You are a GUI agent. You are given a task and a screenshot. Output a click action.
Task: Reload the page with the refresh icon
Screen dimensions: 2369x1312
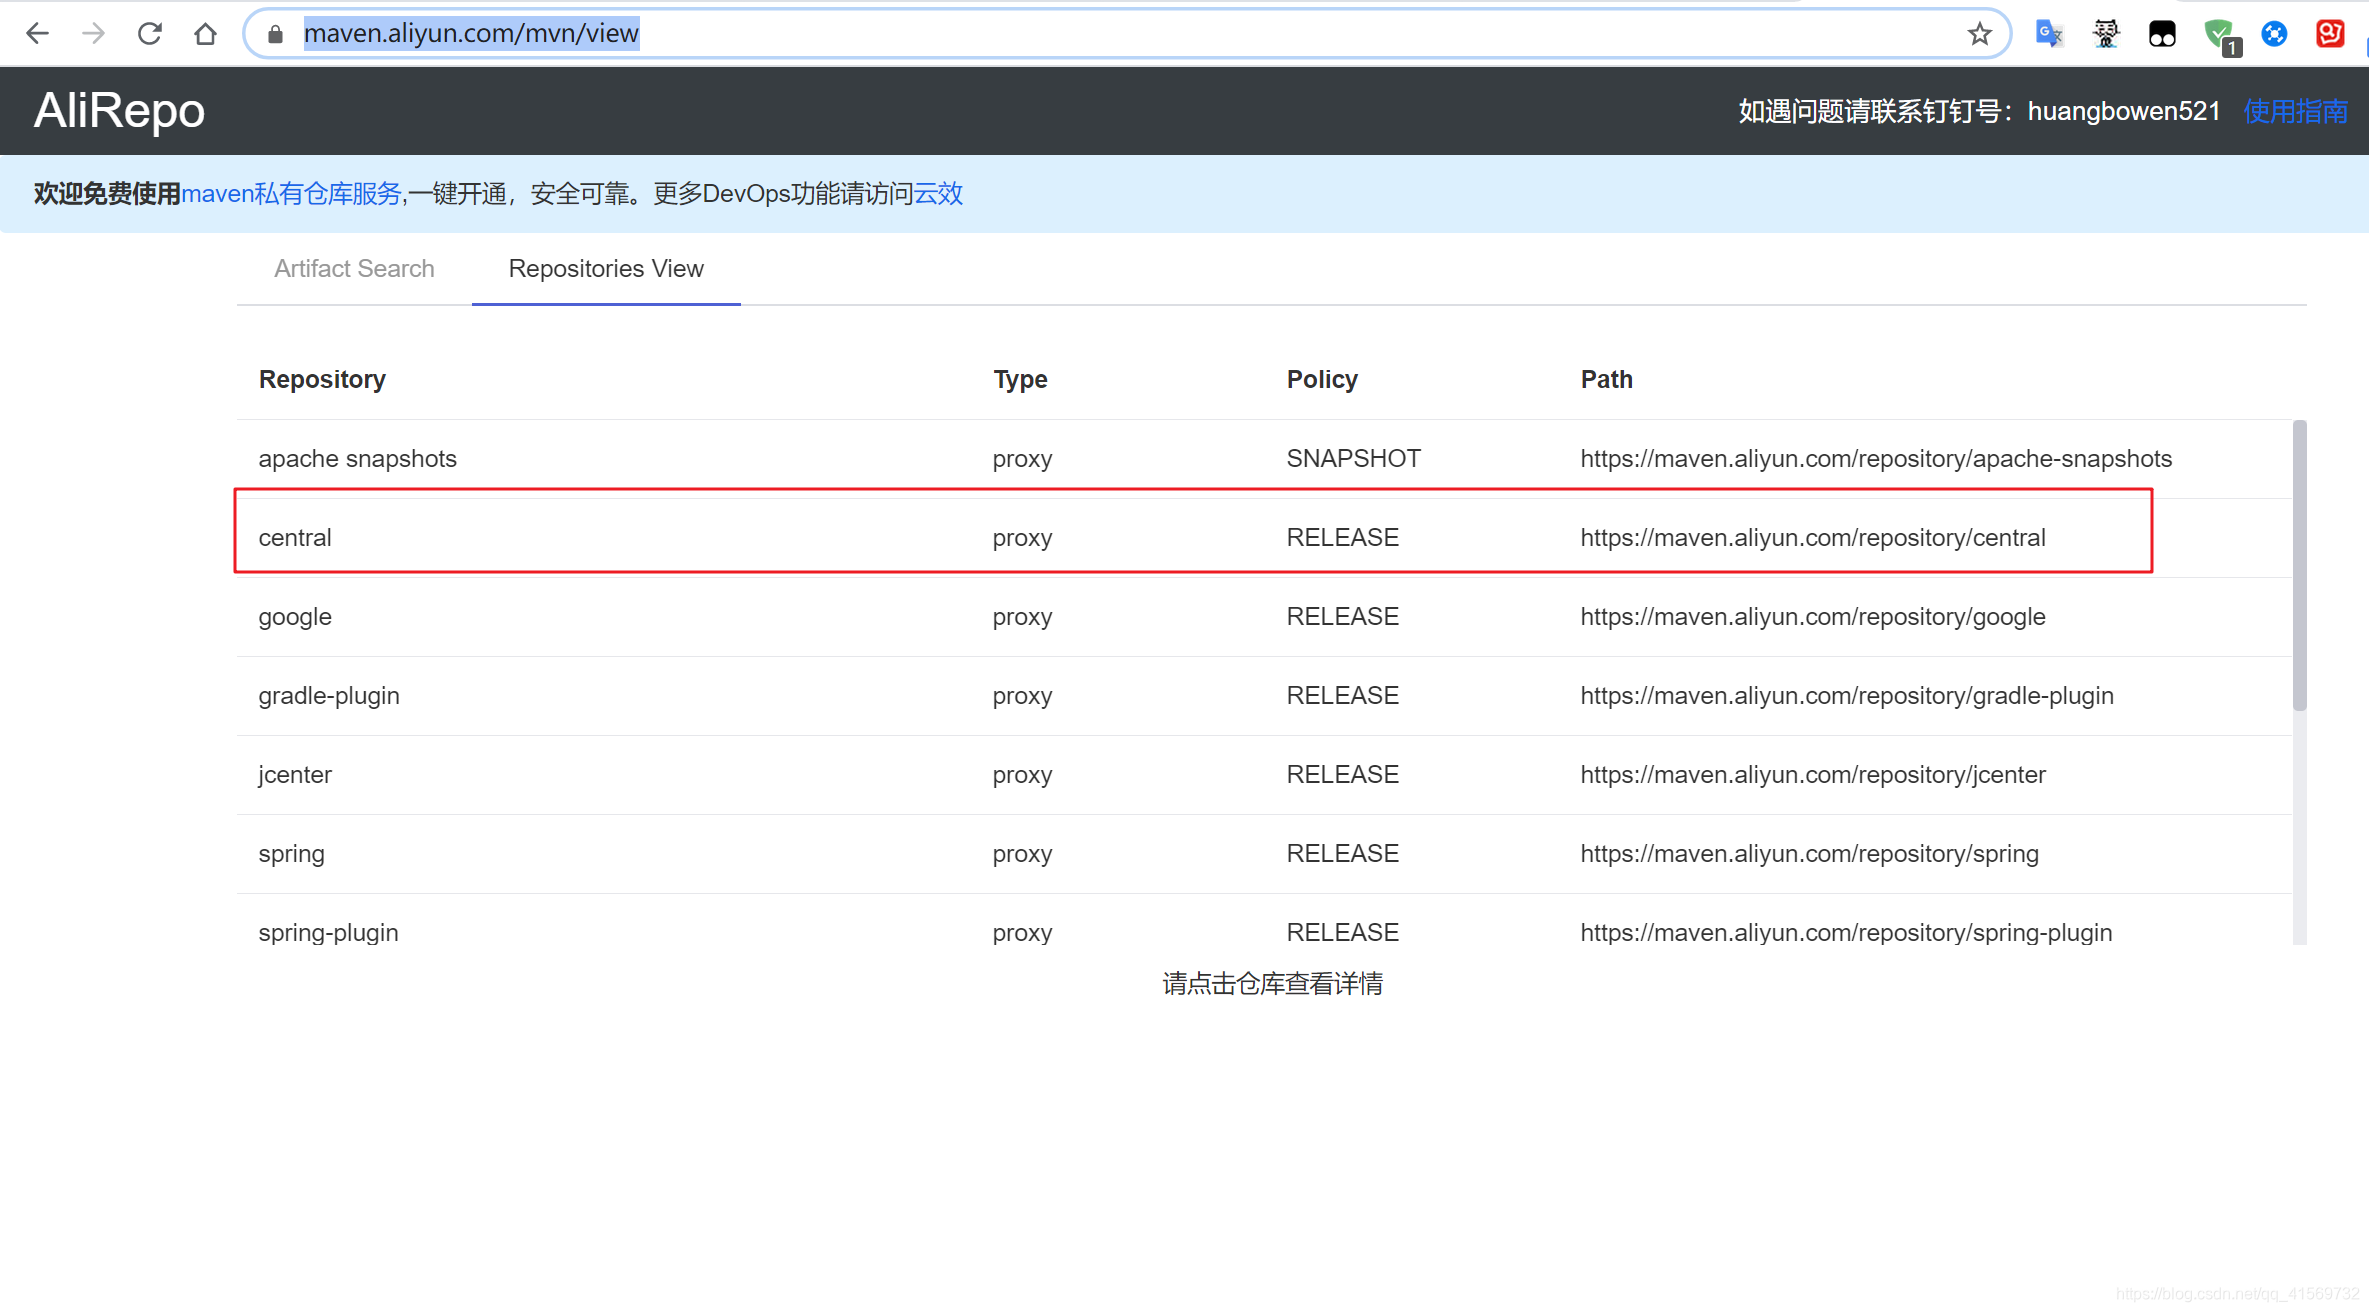click(x=150, y=34)
